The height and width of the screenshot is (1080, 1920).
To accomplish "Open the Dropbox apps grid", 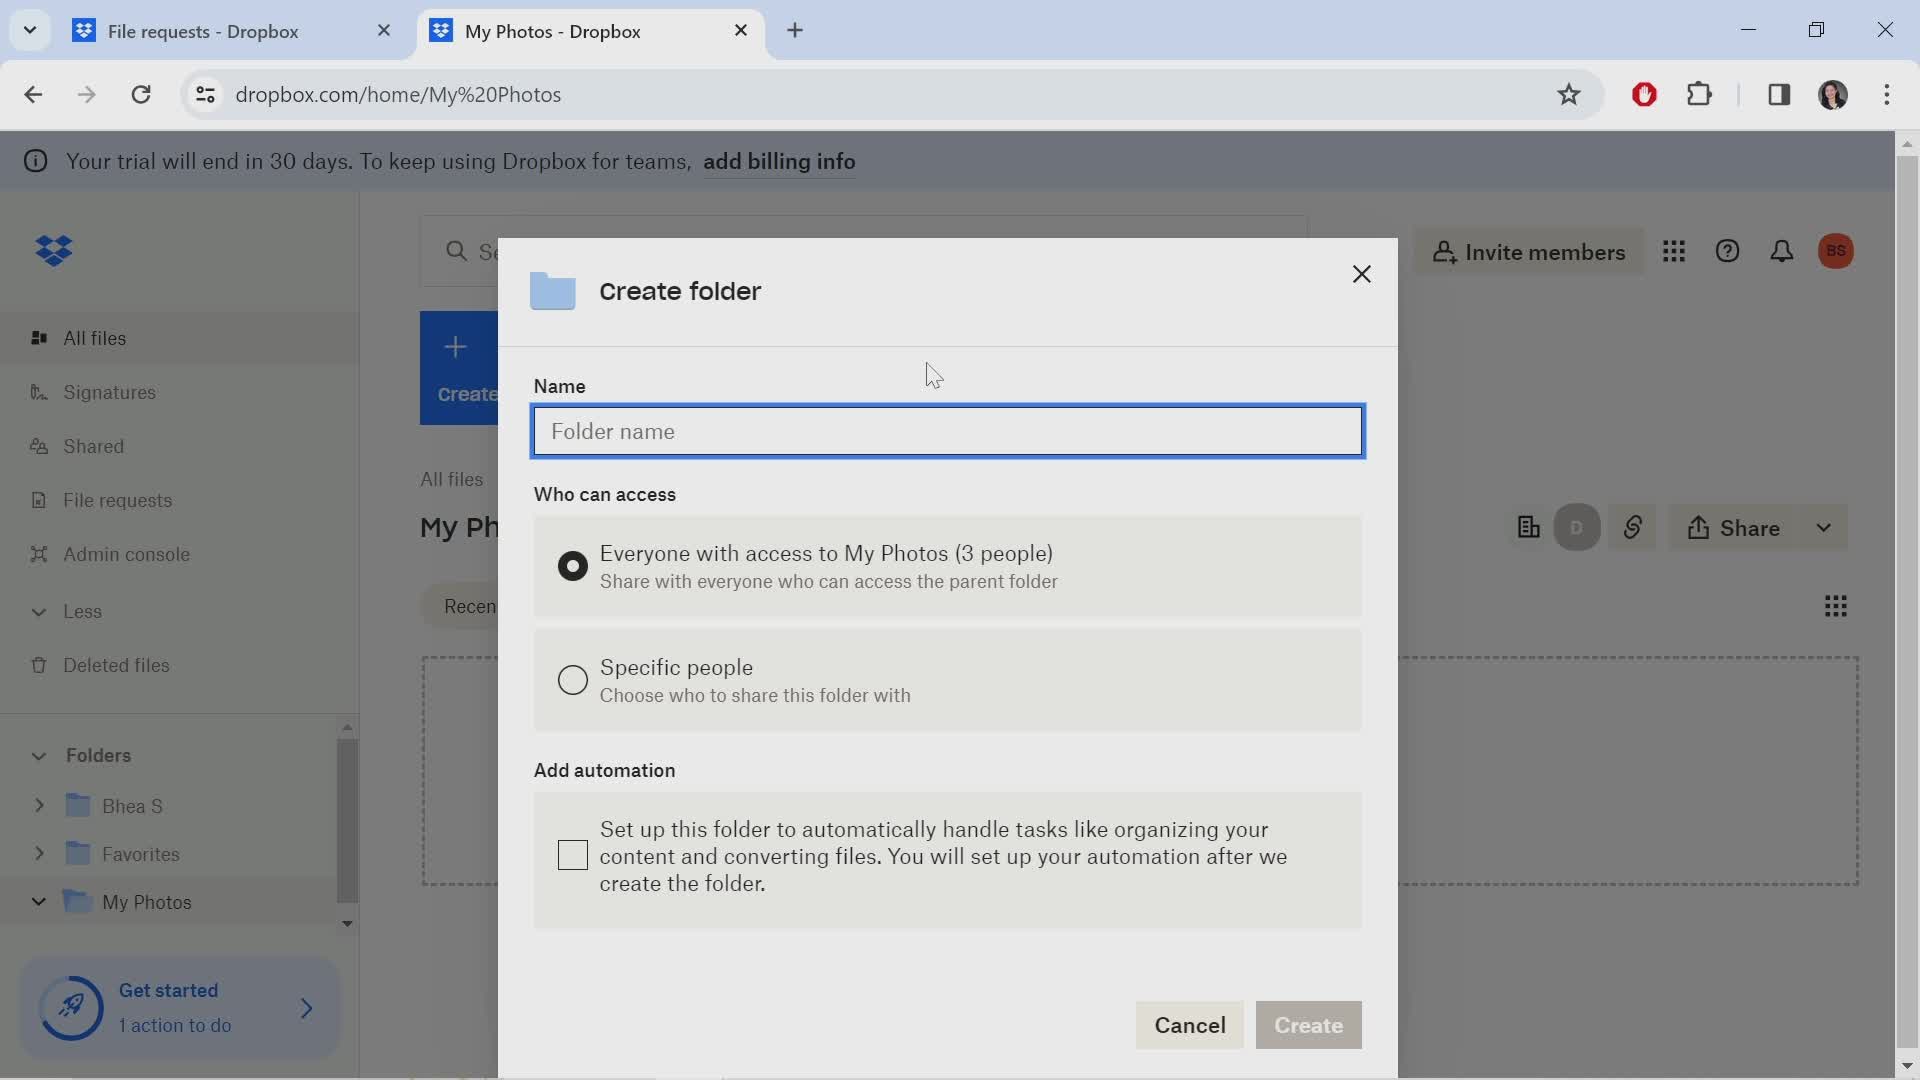I will point(1674,251).
